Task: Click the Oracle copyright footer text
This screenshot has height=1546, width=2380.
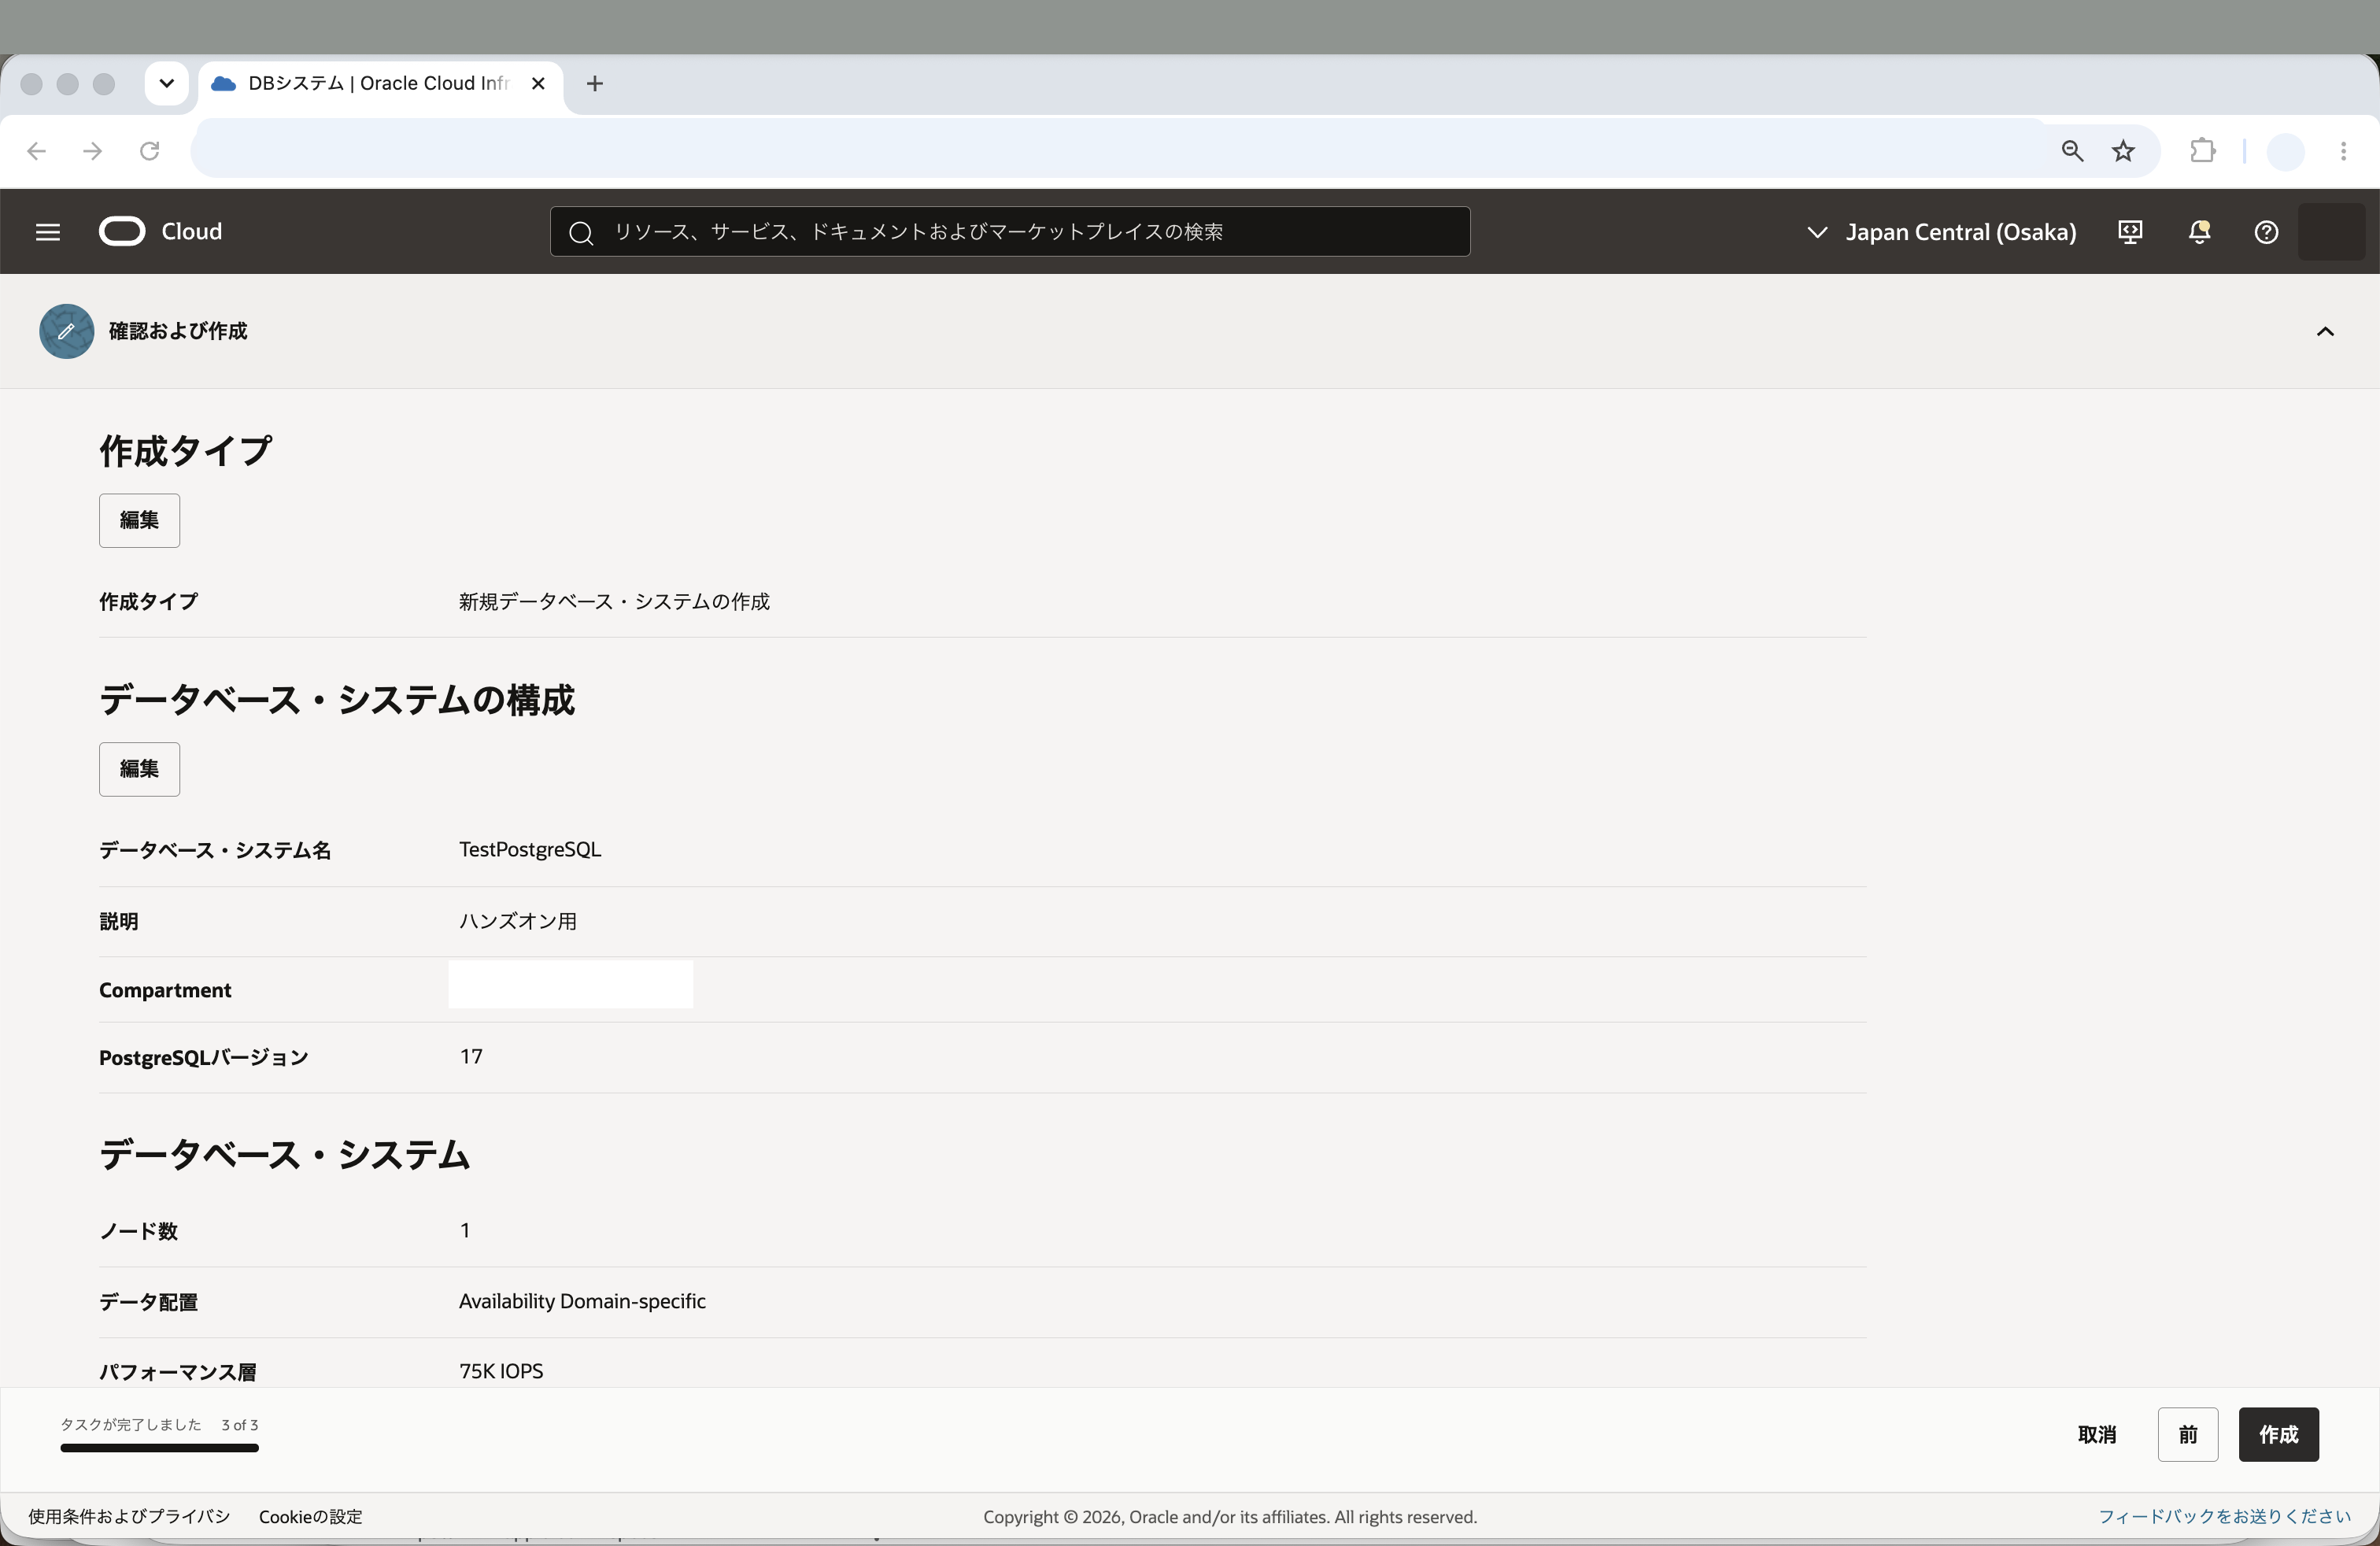Action: [x=1230, y=1517]
